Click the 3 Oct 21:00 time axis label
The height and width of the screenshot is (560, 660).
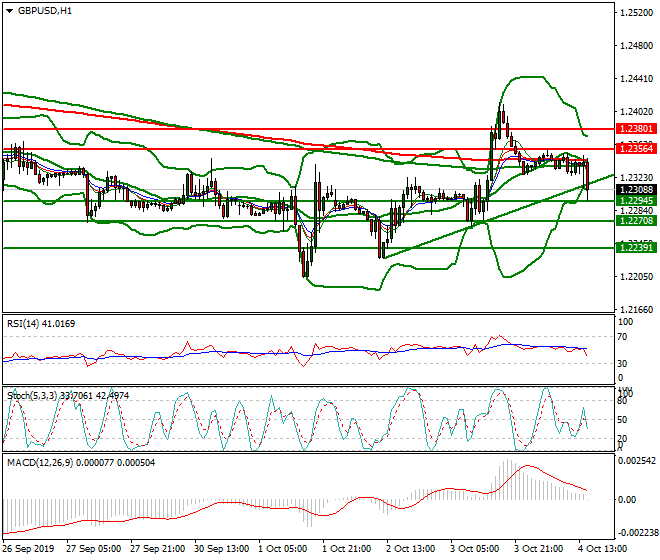[x=538, y=549]
